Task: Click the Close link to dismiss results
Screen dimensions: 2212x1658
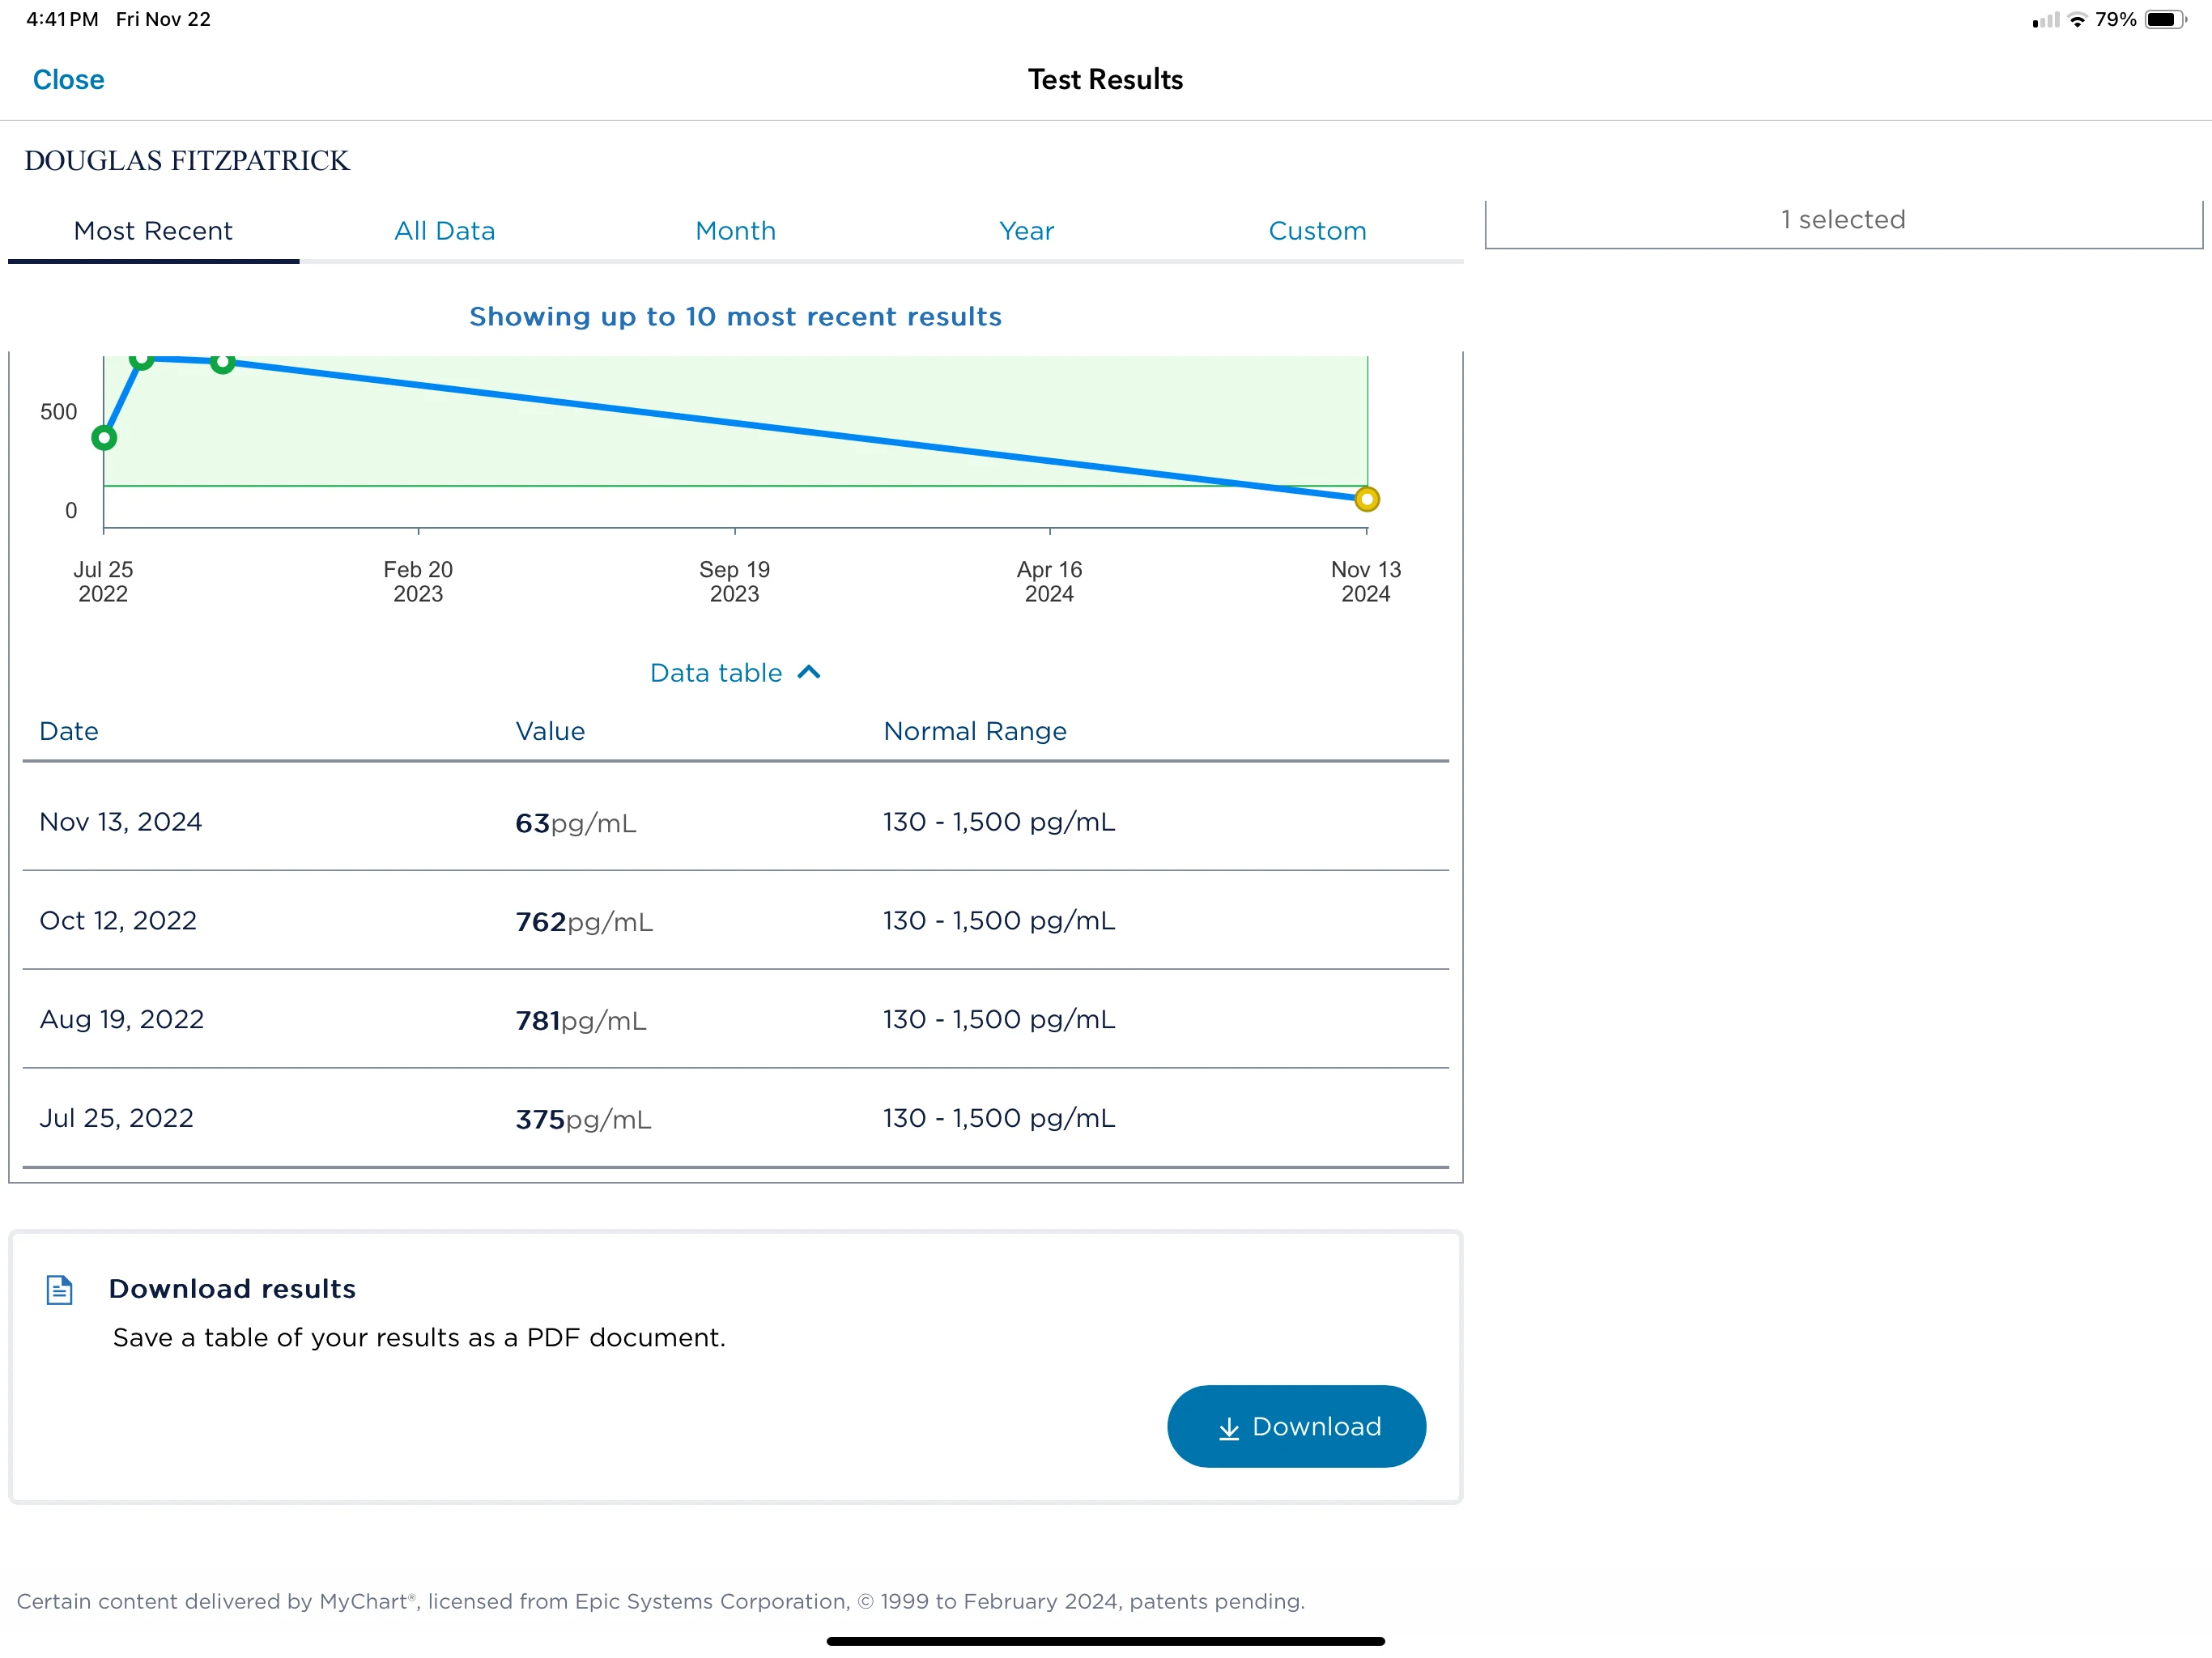Action: (70, 79)
